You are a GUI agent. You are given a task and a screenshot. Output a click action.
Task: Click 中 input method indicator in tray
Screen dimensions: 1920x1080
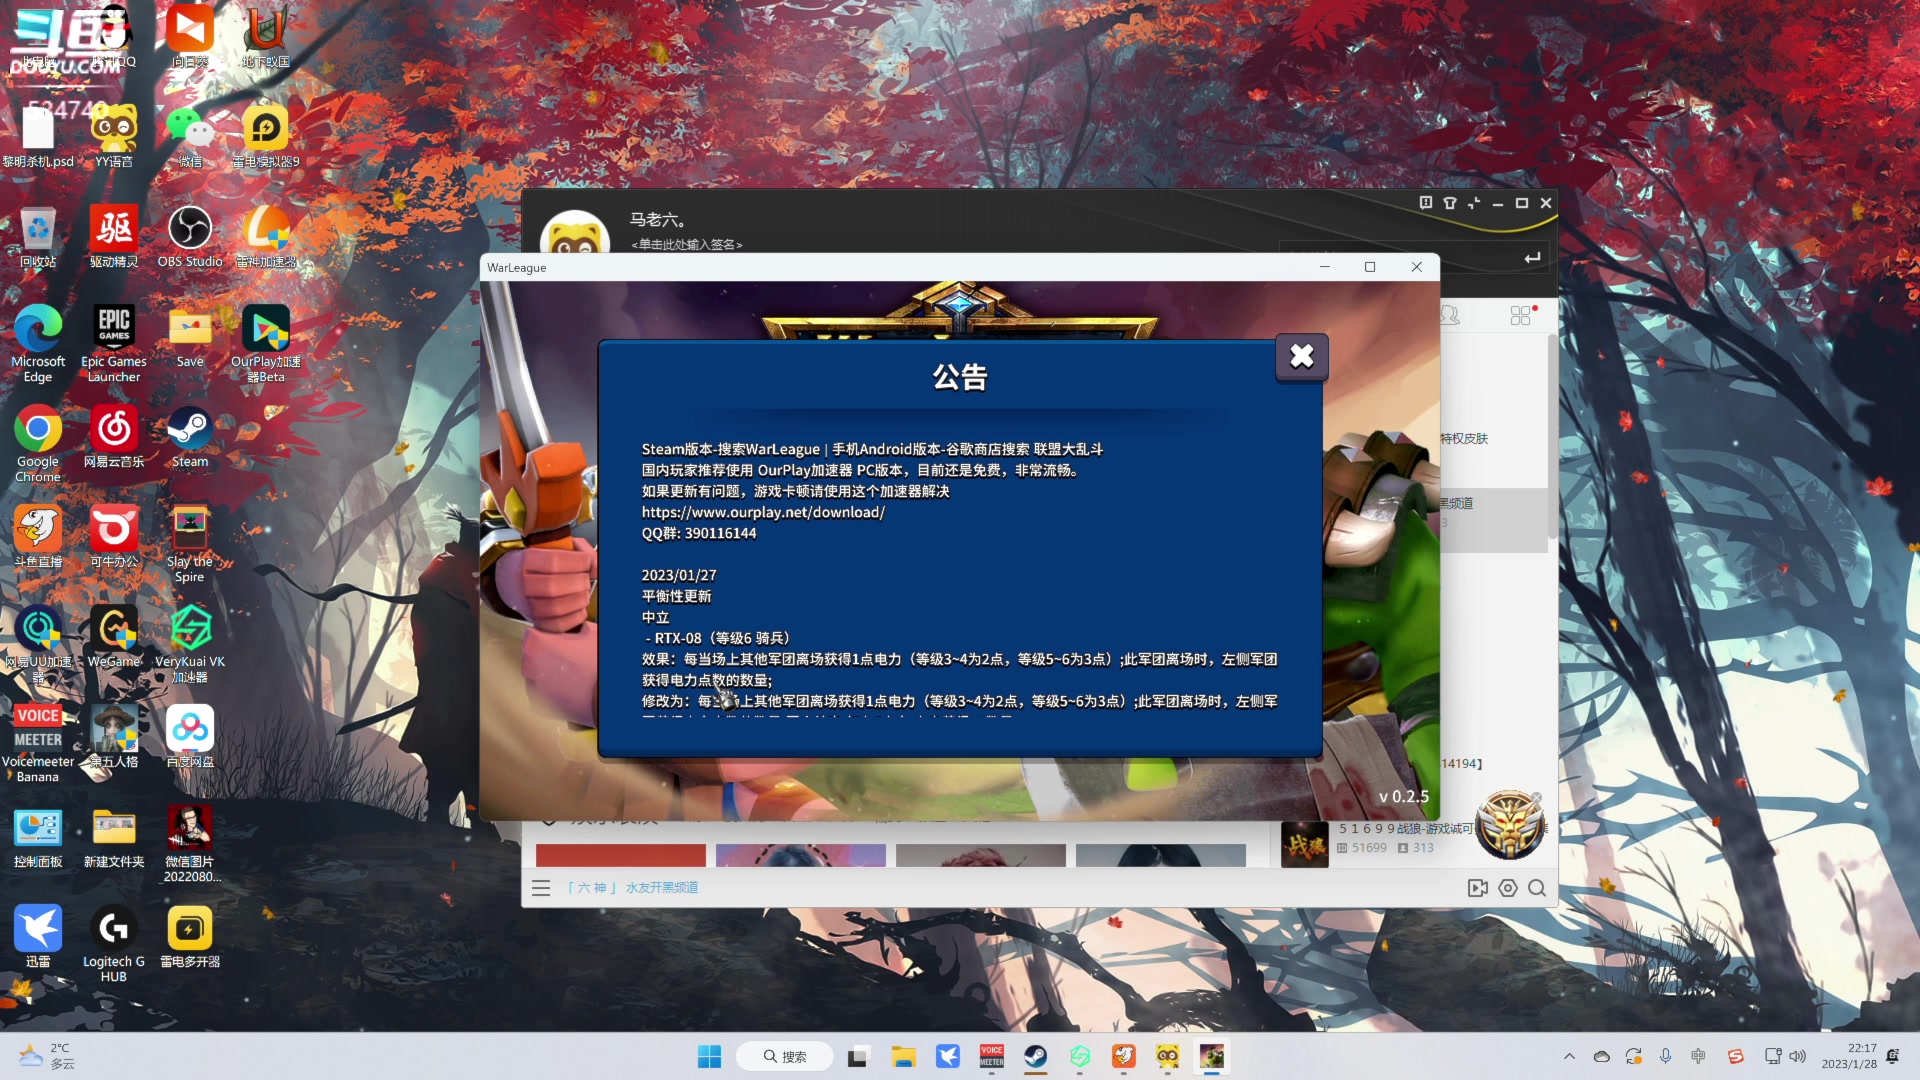1698,1057
